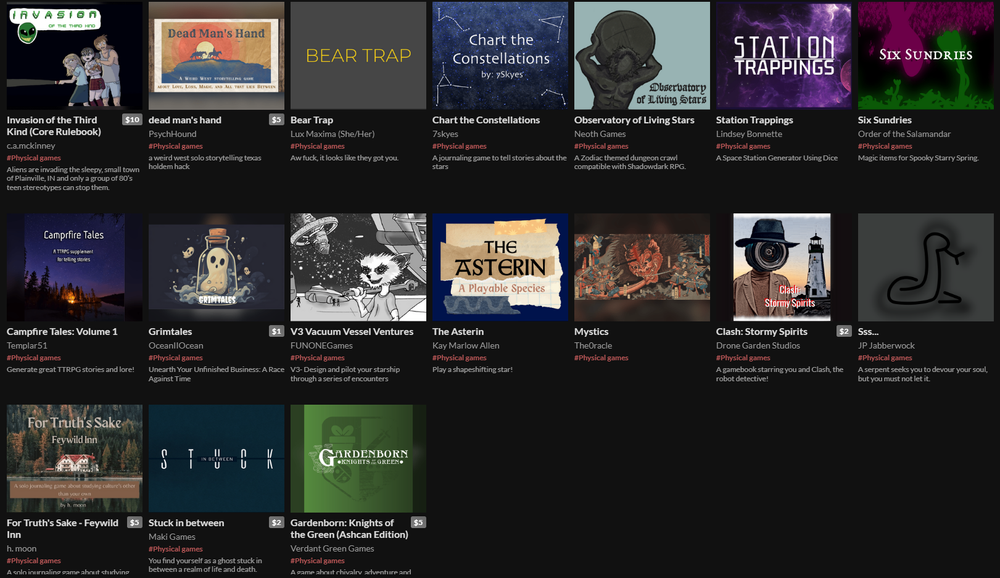Visit author Lindsey Bonnette profile
The width and height of the screenshot is (1000, 578).
click(x=749, y=134)
